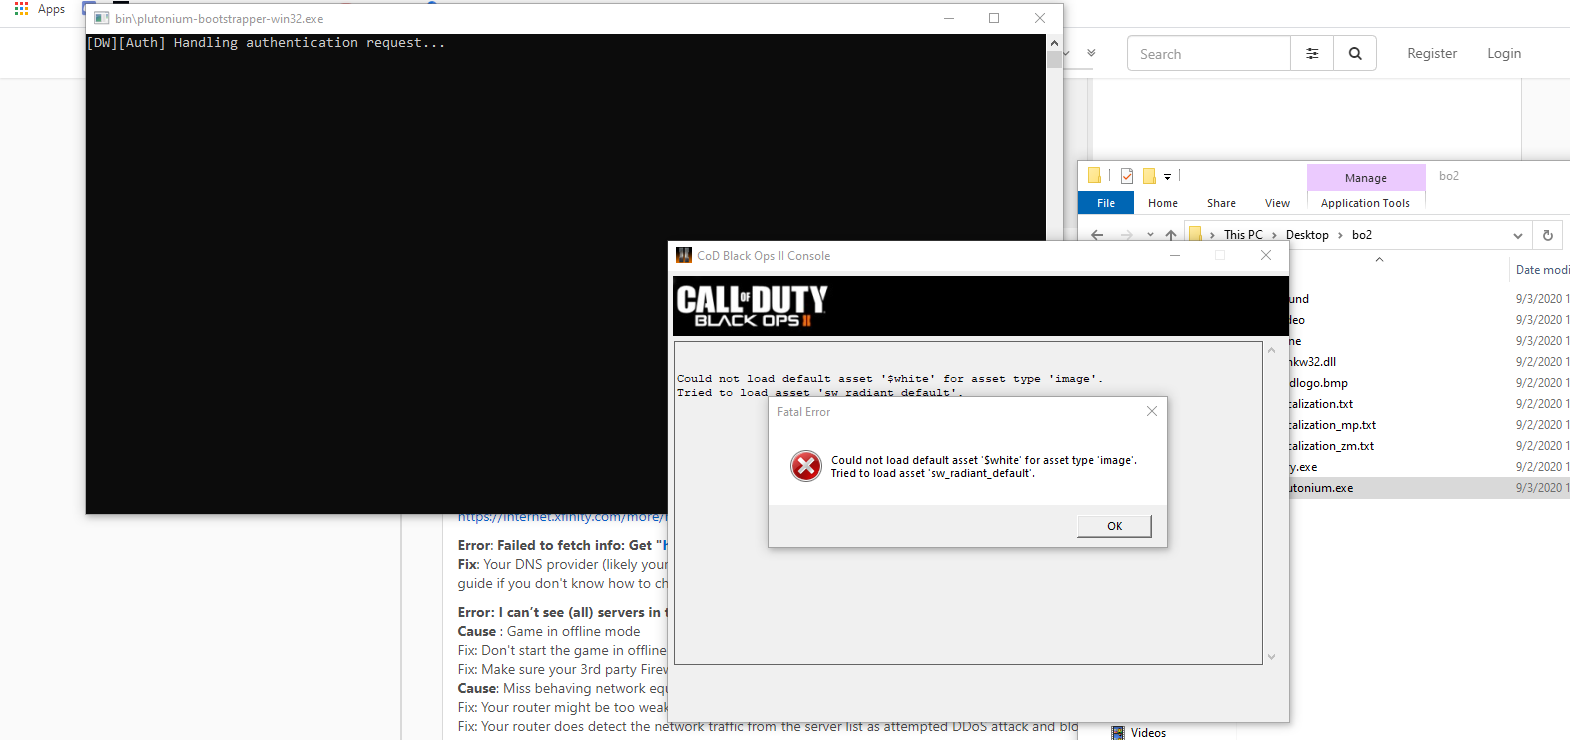Click the sort arrow above Name column
The width and height of the screenshot is (1570, 740).
point(1379,259)
